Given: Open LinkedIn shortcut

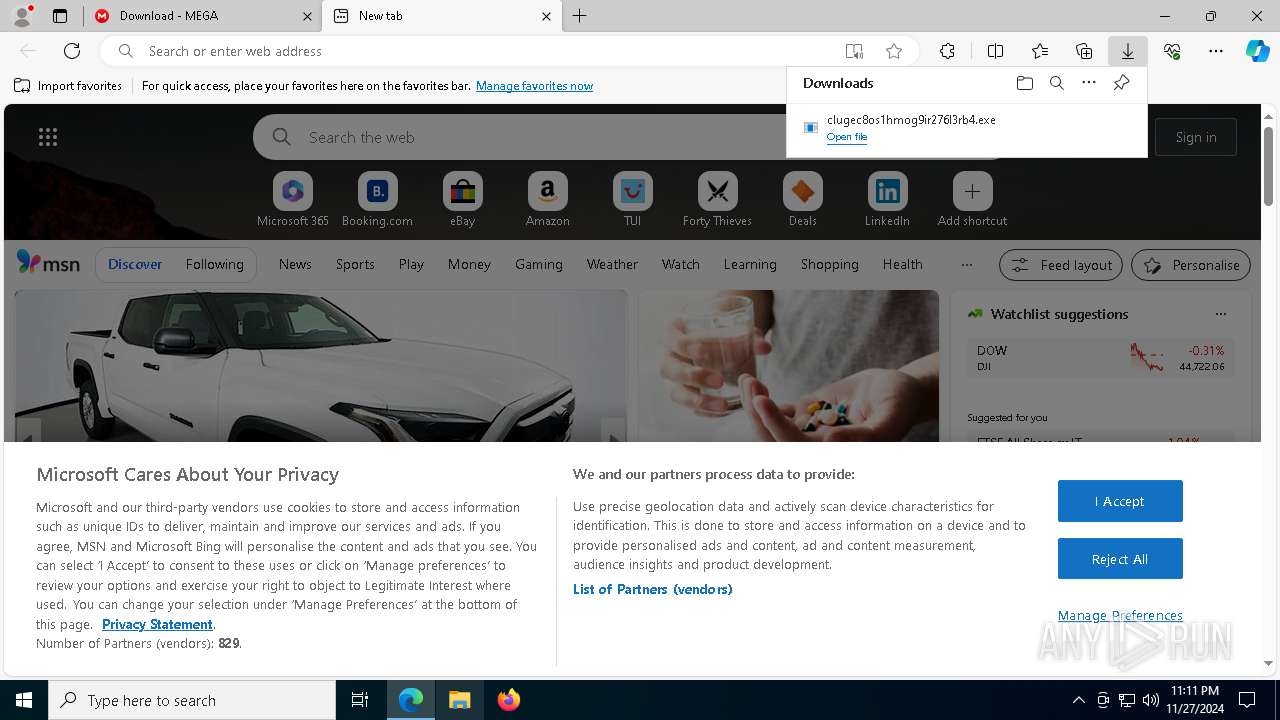Looking at the screenshot, I should [887, 200].
